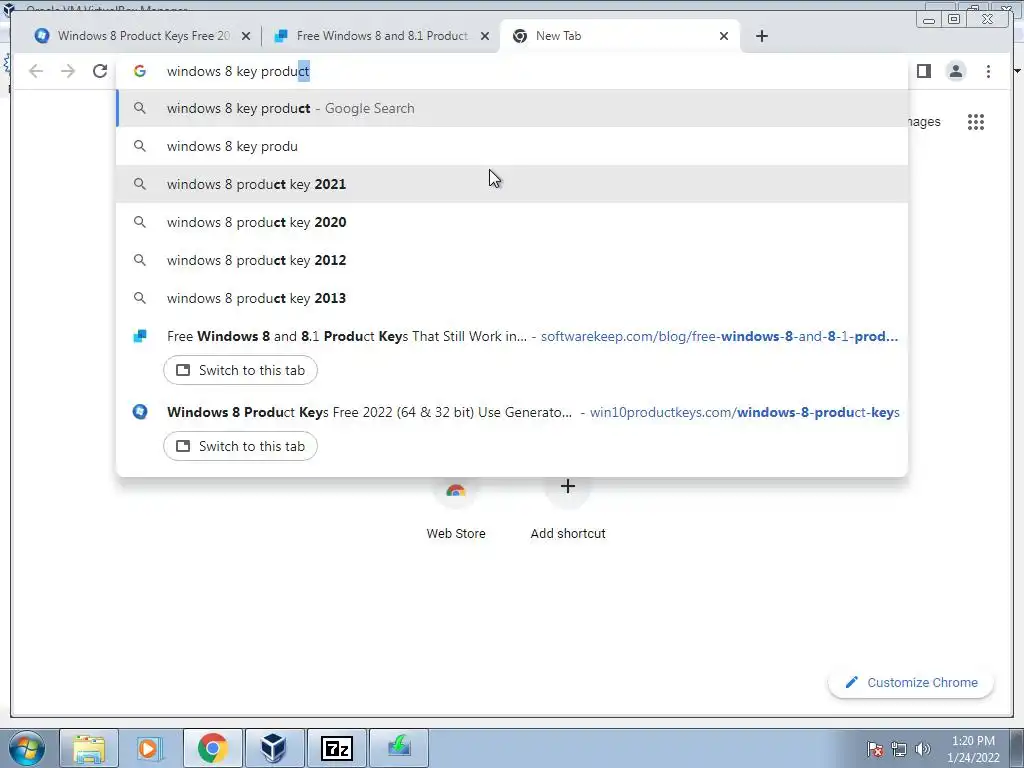This screenshot has height=768, width=1024.
Task: Reload the page with the refresh icon
Action: [100, 71]
